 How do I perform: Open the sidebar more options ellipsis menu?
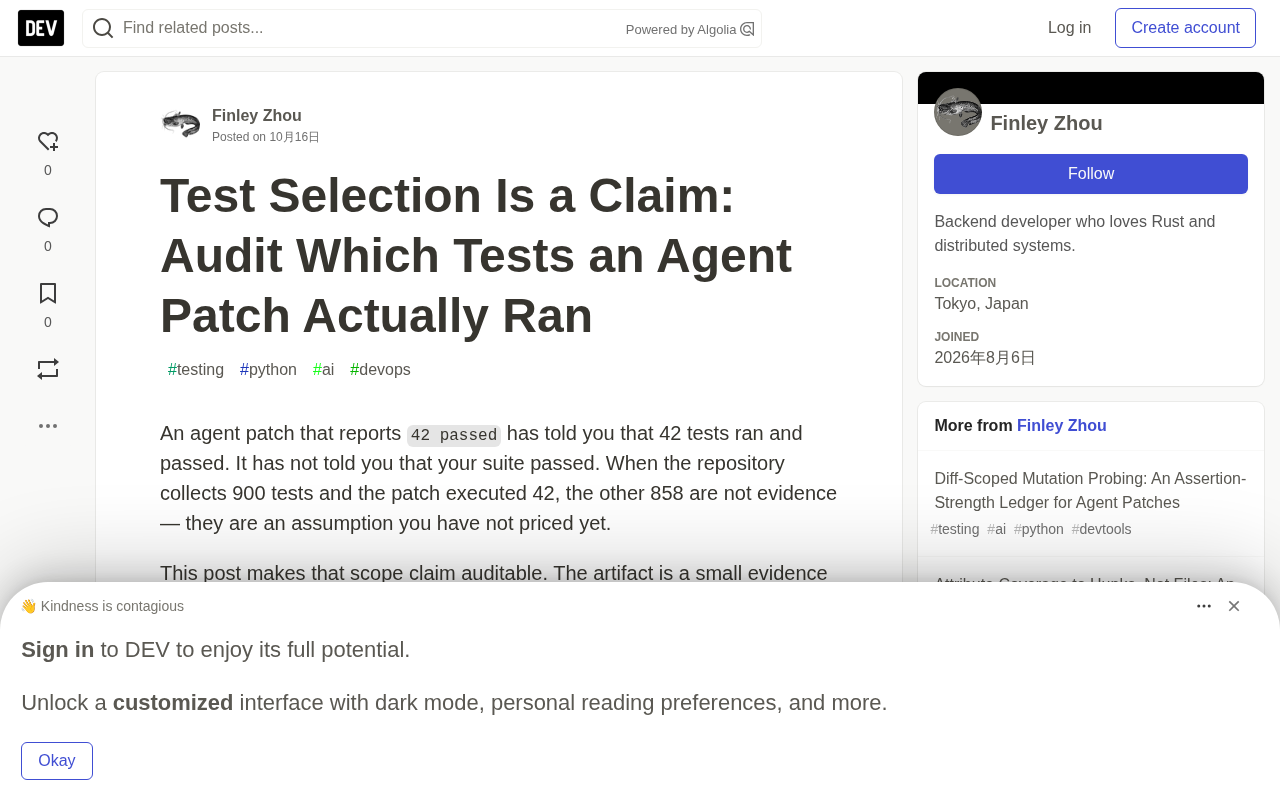coord(48,426)
